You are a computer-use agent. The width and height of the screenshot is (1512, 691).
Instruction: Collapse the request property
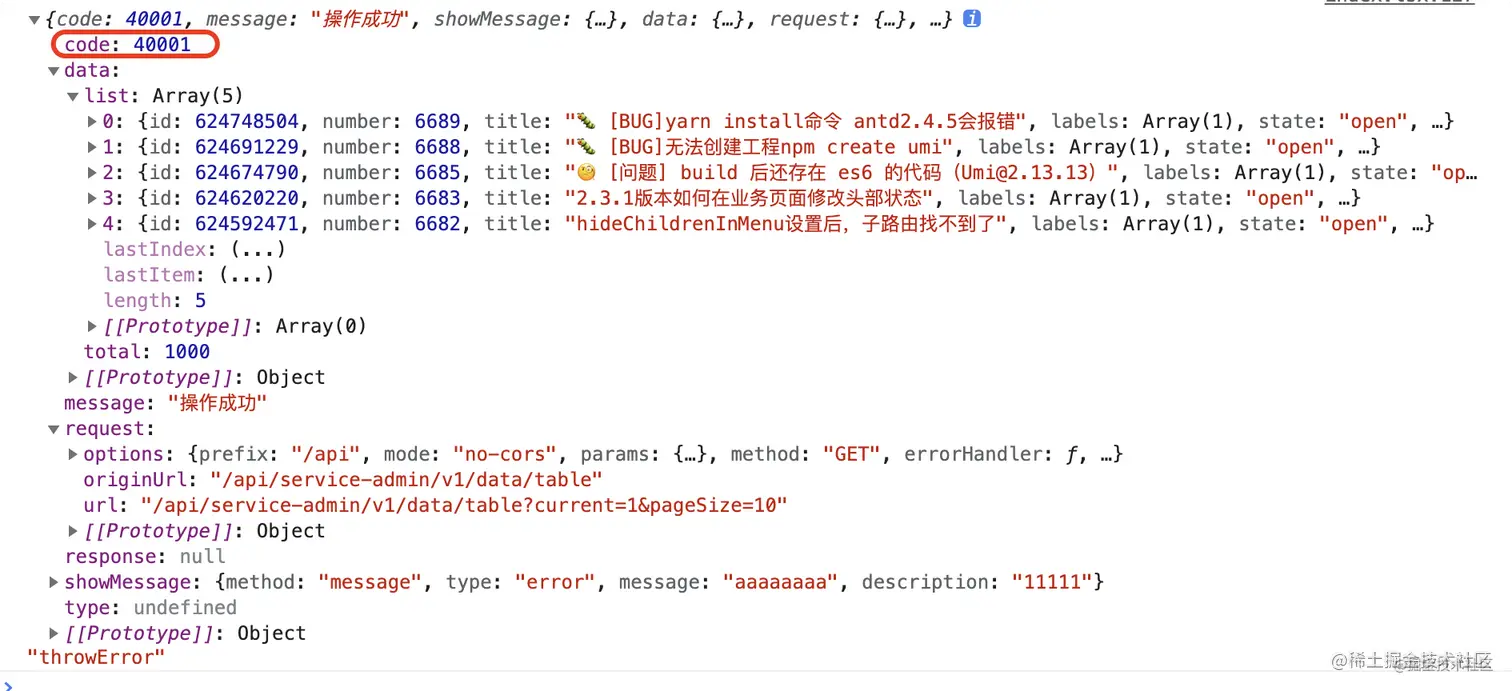point(54,429)
